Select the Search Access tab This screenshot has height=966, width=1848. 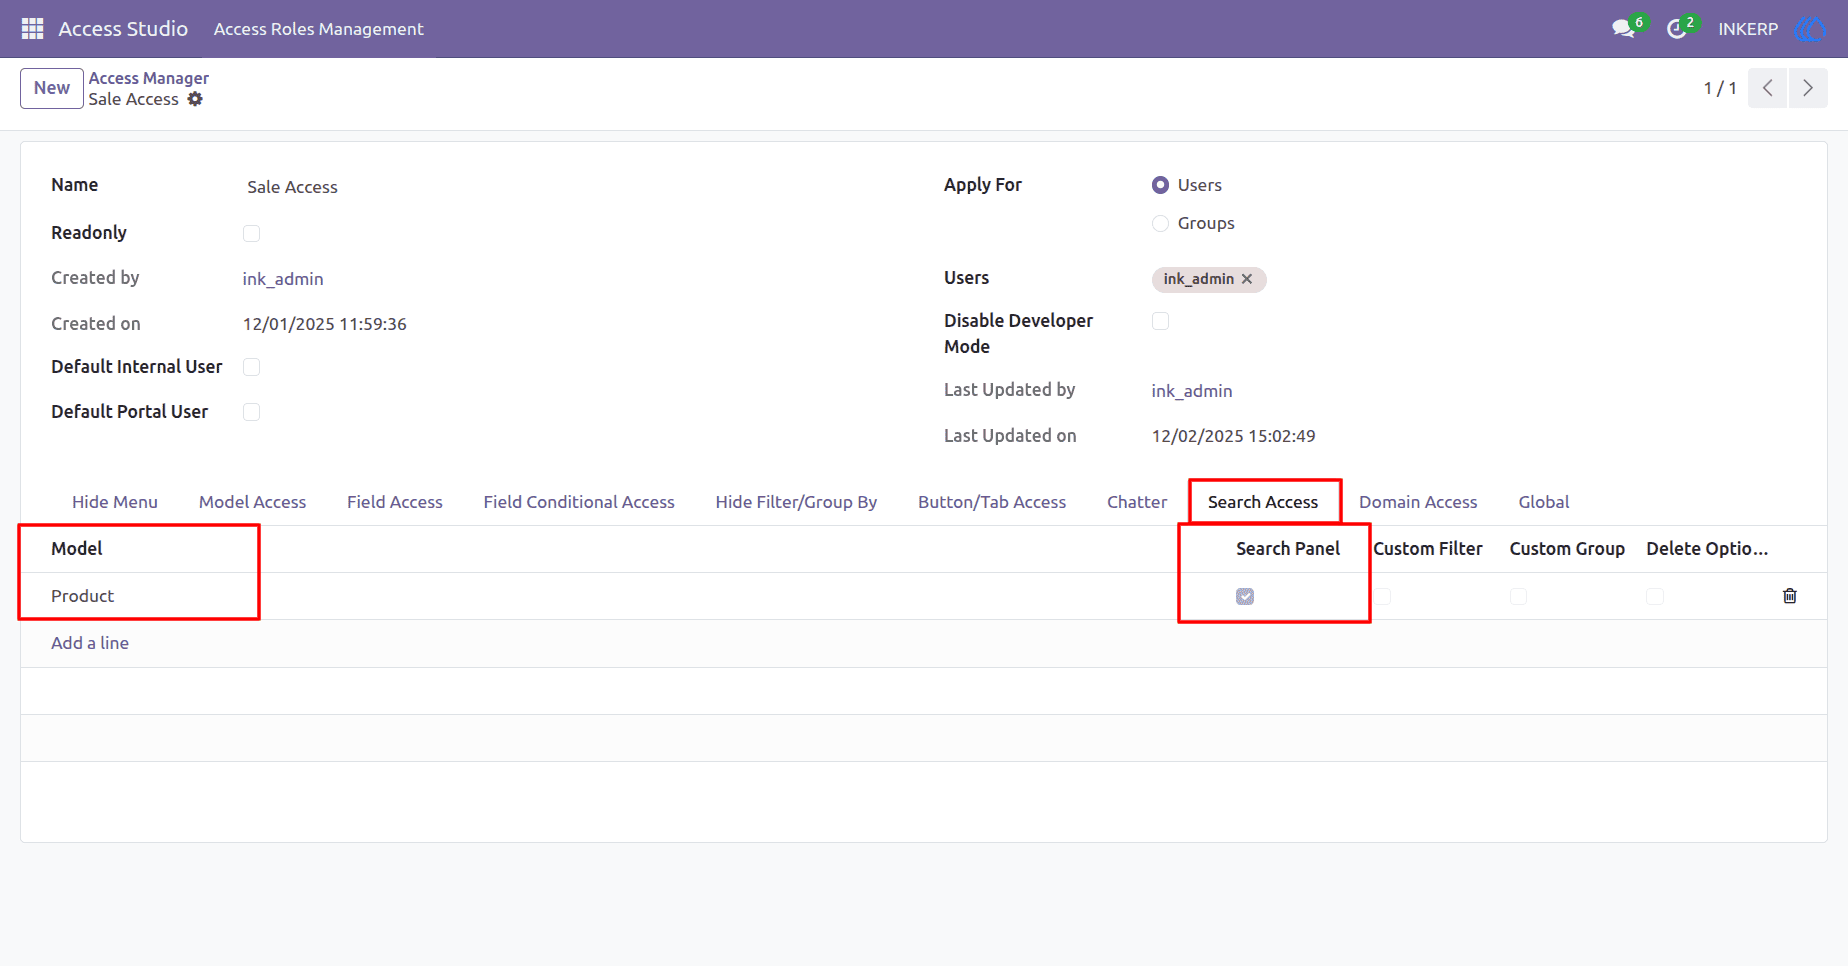tap(1263, 502)
